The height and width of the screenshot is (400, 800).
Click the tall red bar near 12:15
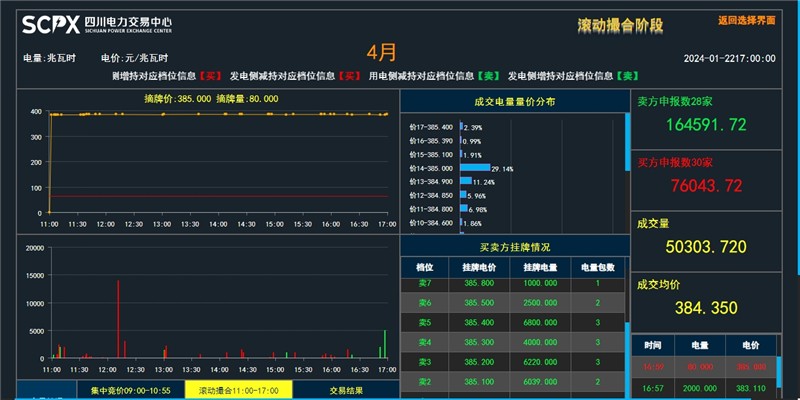(119, 320)
